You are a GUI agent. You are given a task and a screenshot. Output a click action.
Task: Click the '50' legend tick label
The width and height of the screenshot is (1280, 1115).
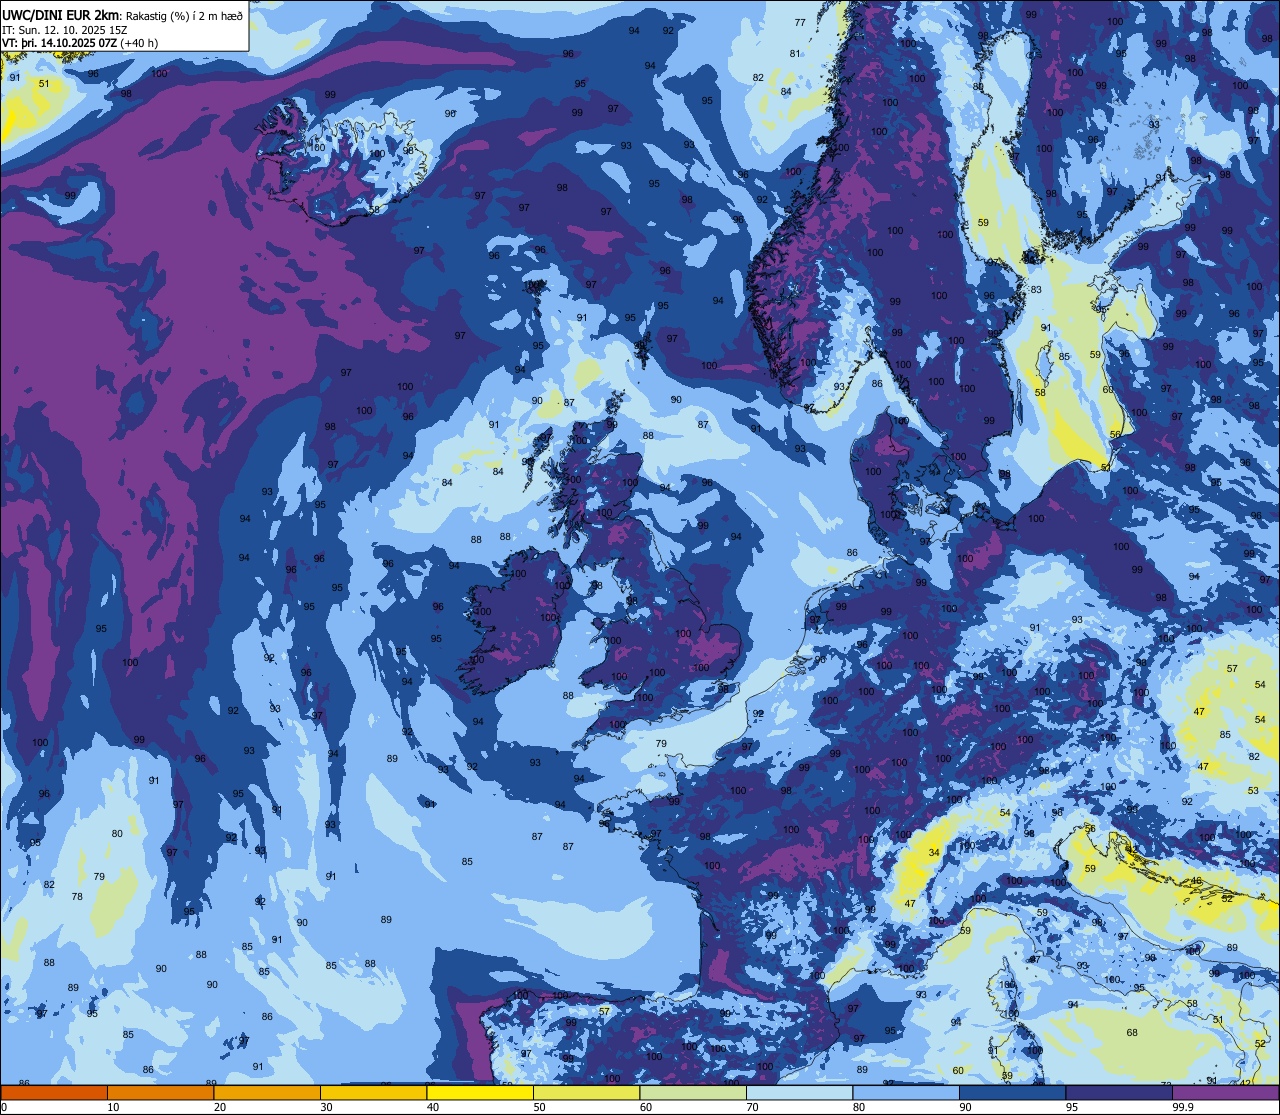tap(539, 1107)
